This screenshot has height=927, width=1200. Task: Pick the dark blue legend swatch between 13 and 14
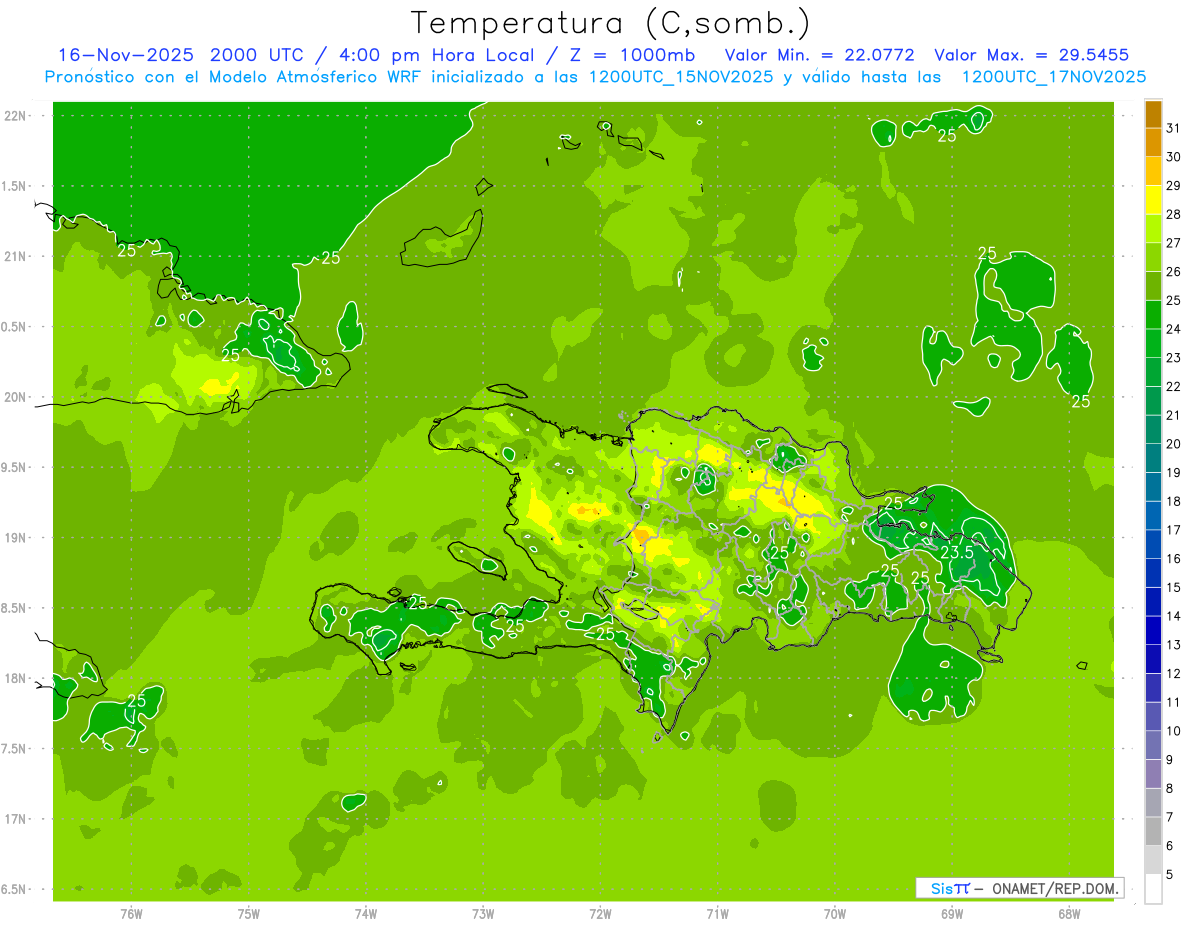pyautogui.click(x=1153, y=630)
